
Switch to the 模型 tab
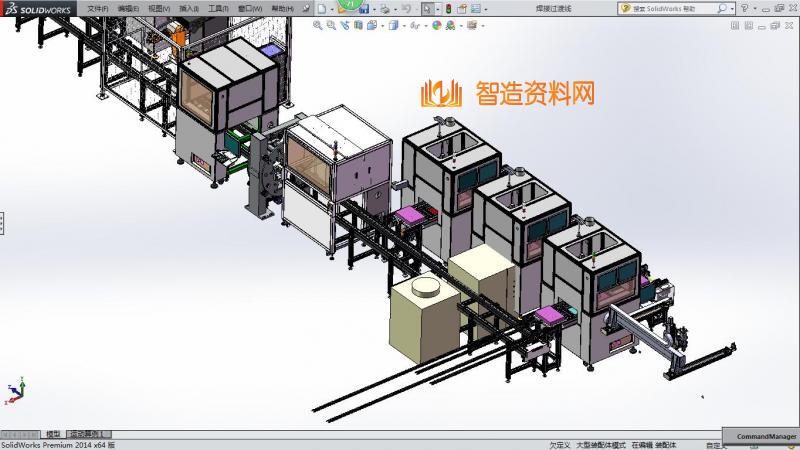click(54, 434)
